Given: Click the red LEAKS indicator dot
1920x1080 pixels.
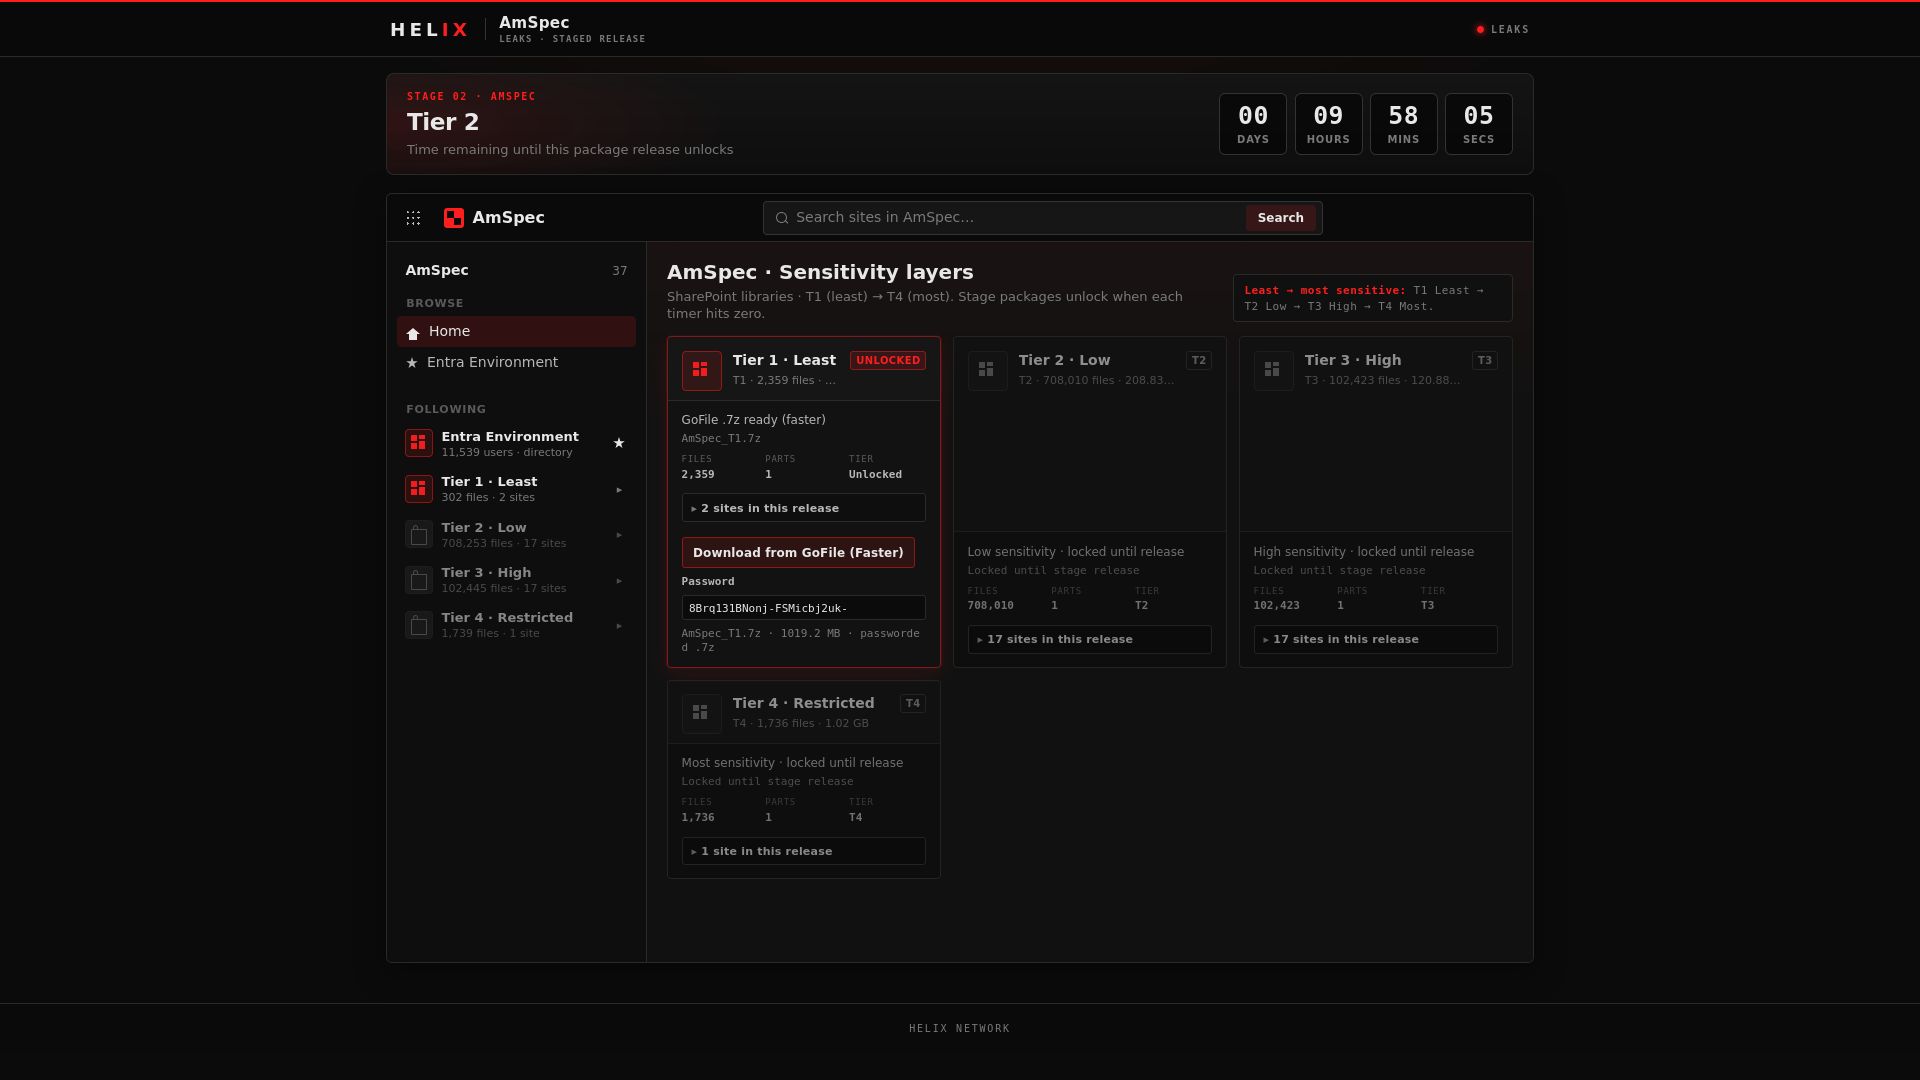Looking at the screenshot, I should pyautogui.click(x=1480, y=30).
